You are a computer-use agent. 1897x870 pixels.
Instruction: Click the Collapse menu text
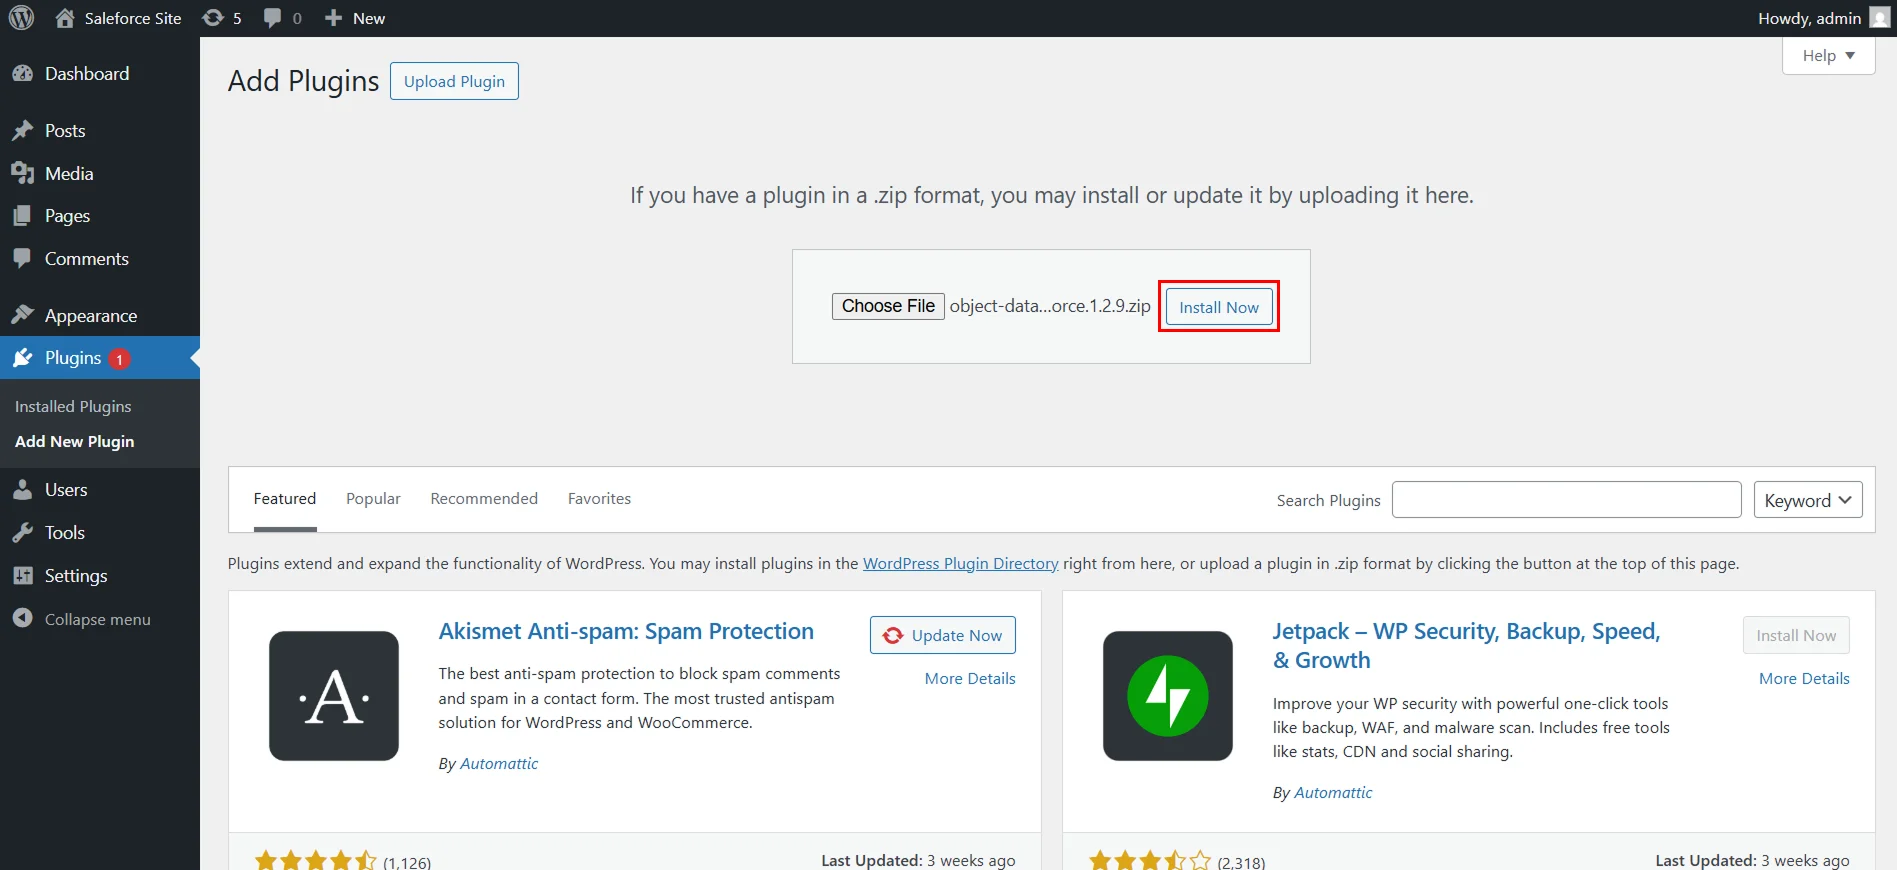click(98, 620)
